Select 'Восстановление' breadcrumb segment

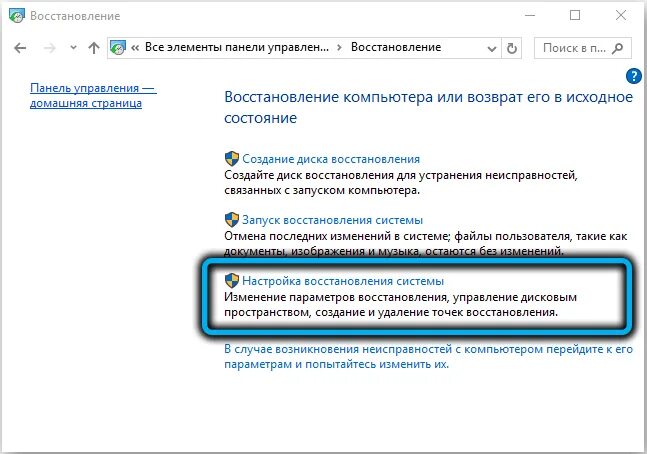coord(396,47)
